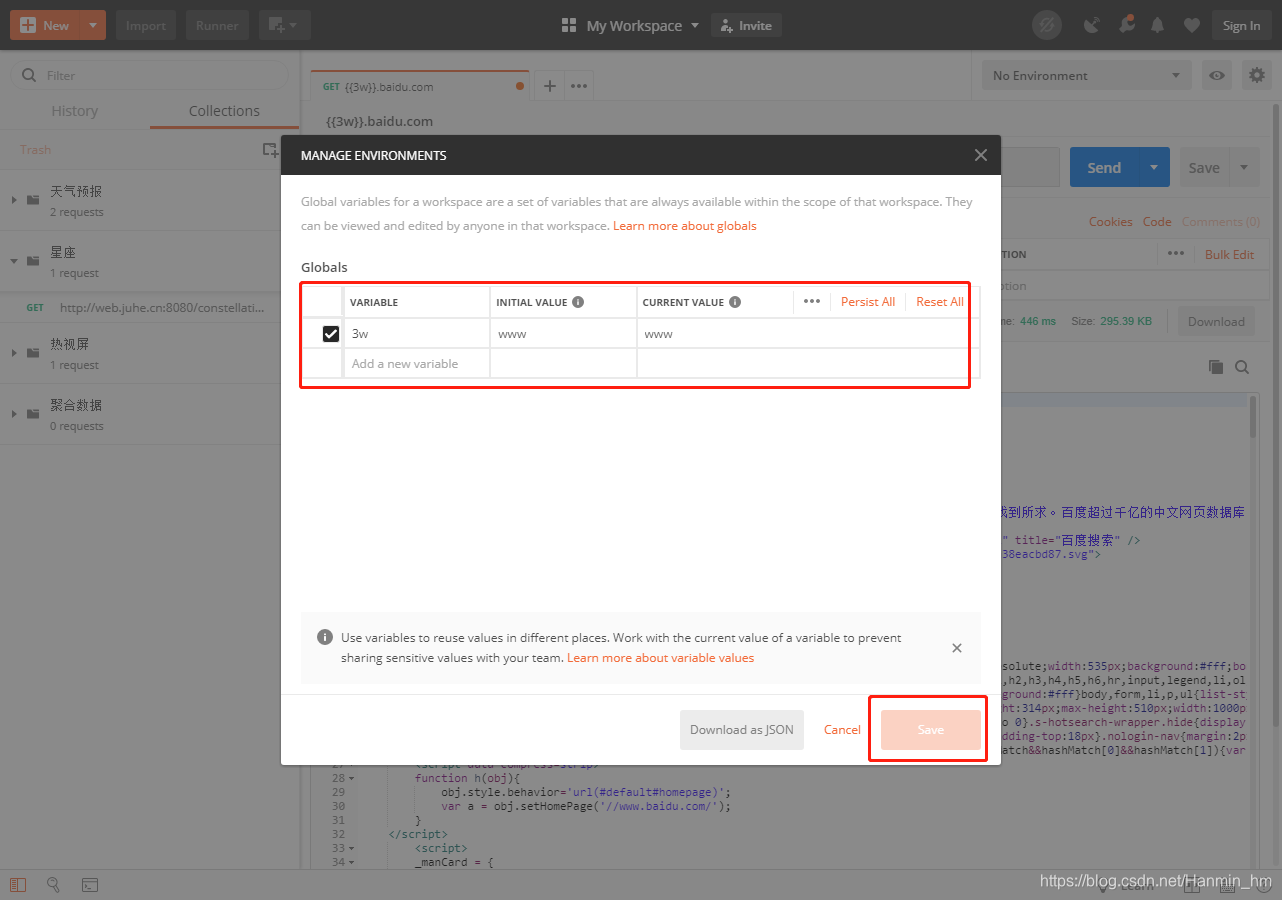
Task: Click info icon next to INITIAL VALUE
Action: pos(578,302)
